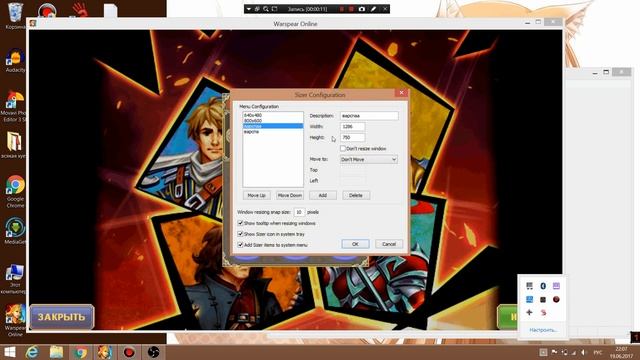The image size is (640, 360).
Task: Click the red record app taskbar icon
Action: (129, 352)
